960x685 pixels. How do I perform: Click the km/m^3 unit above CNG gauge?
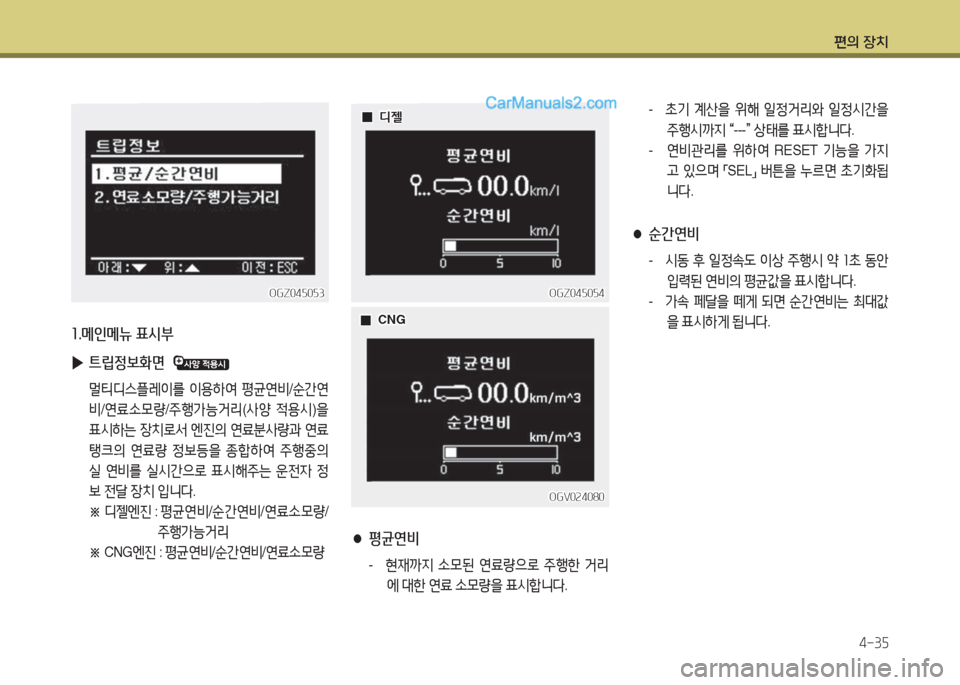coord(555,437)
